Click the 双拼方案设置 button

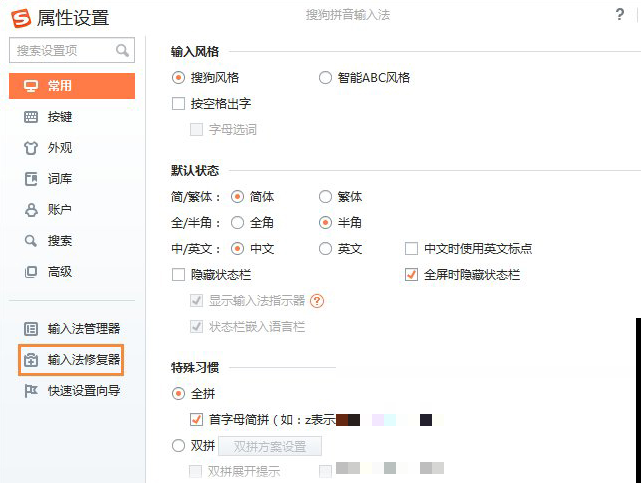tap(270, 446)
